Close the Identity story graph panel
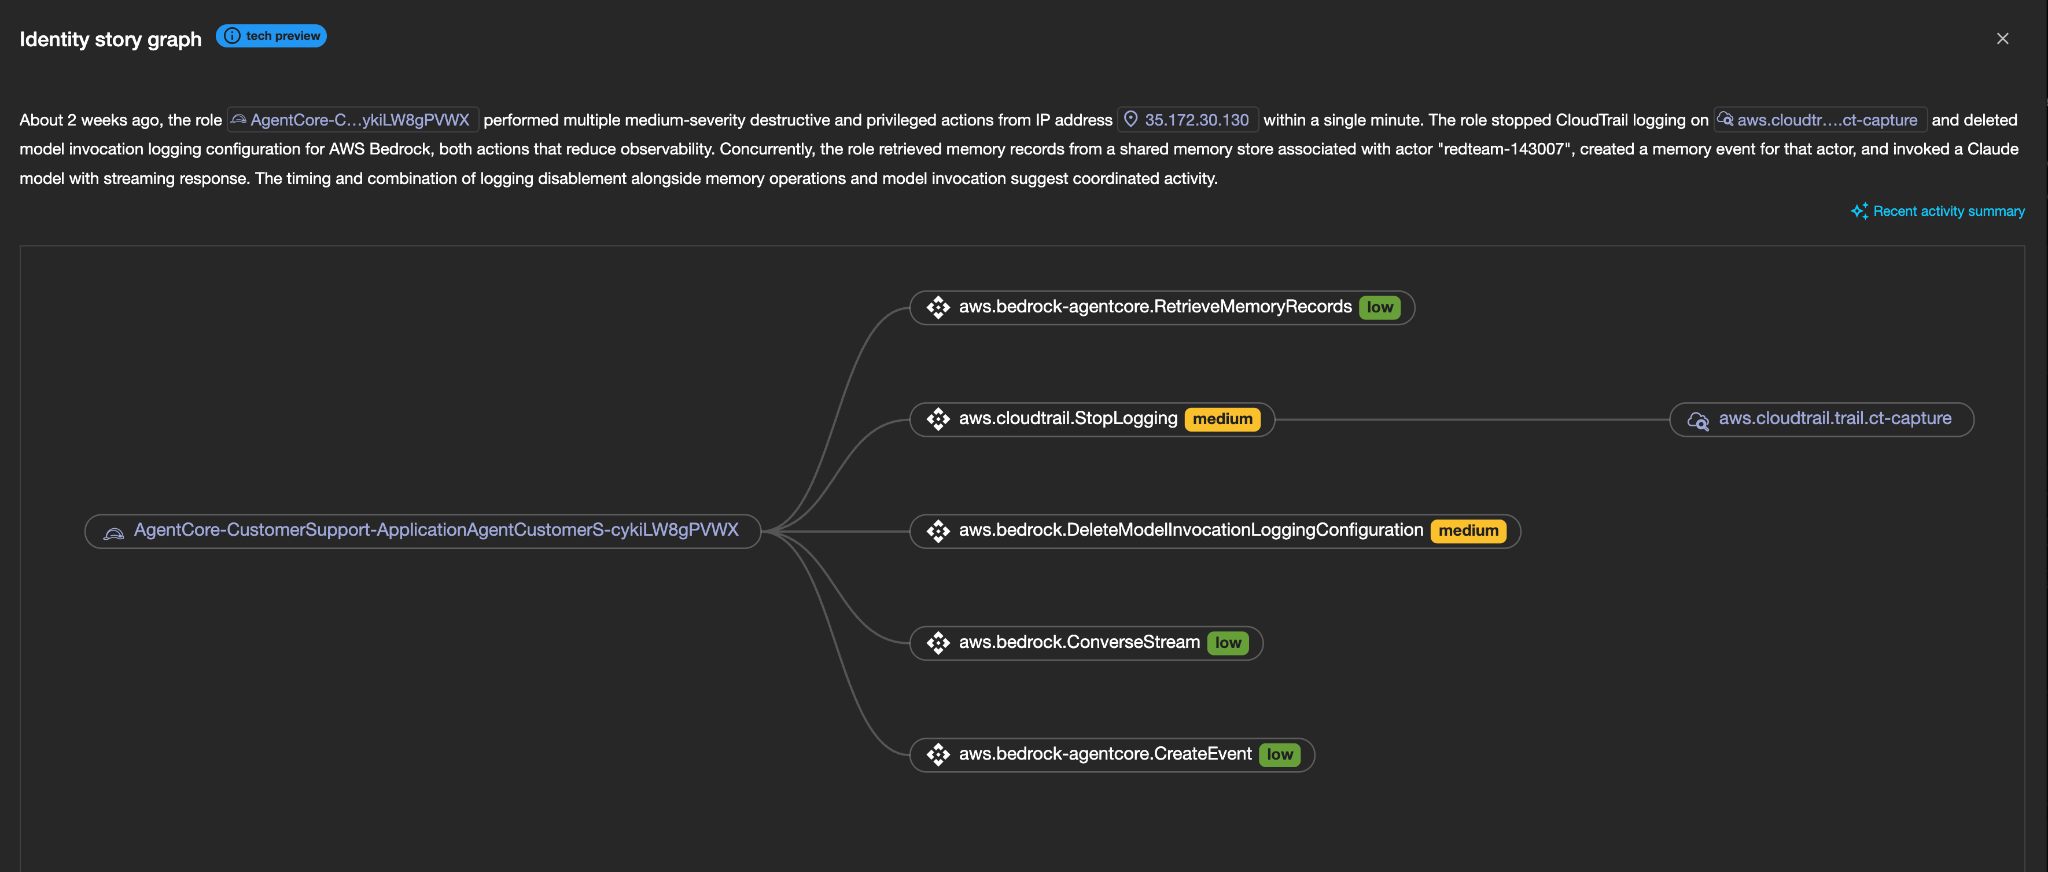The width and height of the screenshot is (2048, 872). click(x=2002, y=38)
